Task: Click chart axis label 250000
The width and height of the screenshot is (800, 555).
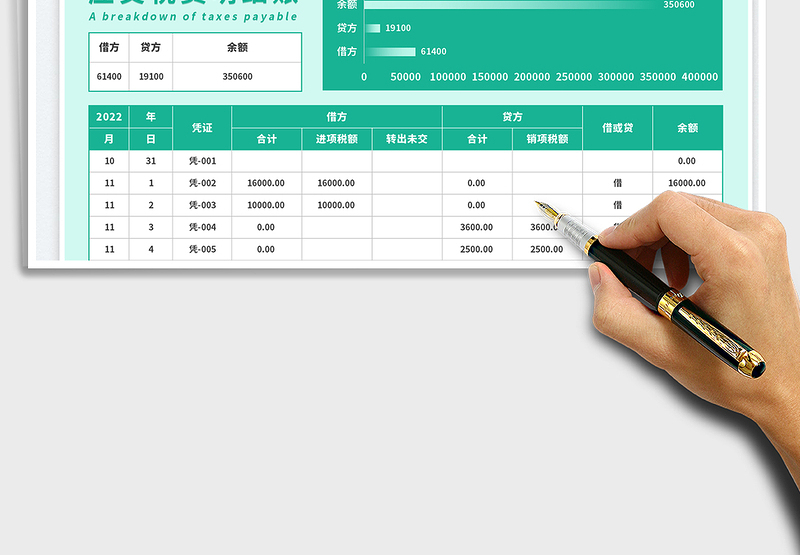Action: pos(574,77)
